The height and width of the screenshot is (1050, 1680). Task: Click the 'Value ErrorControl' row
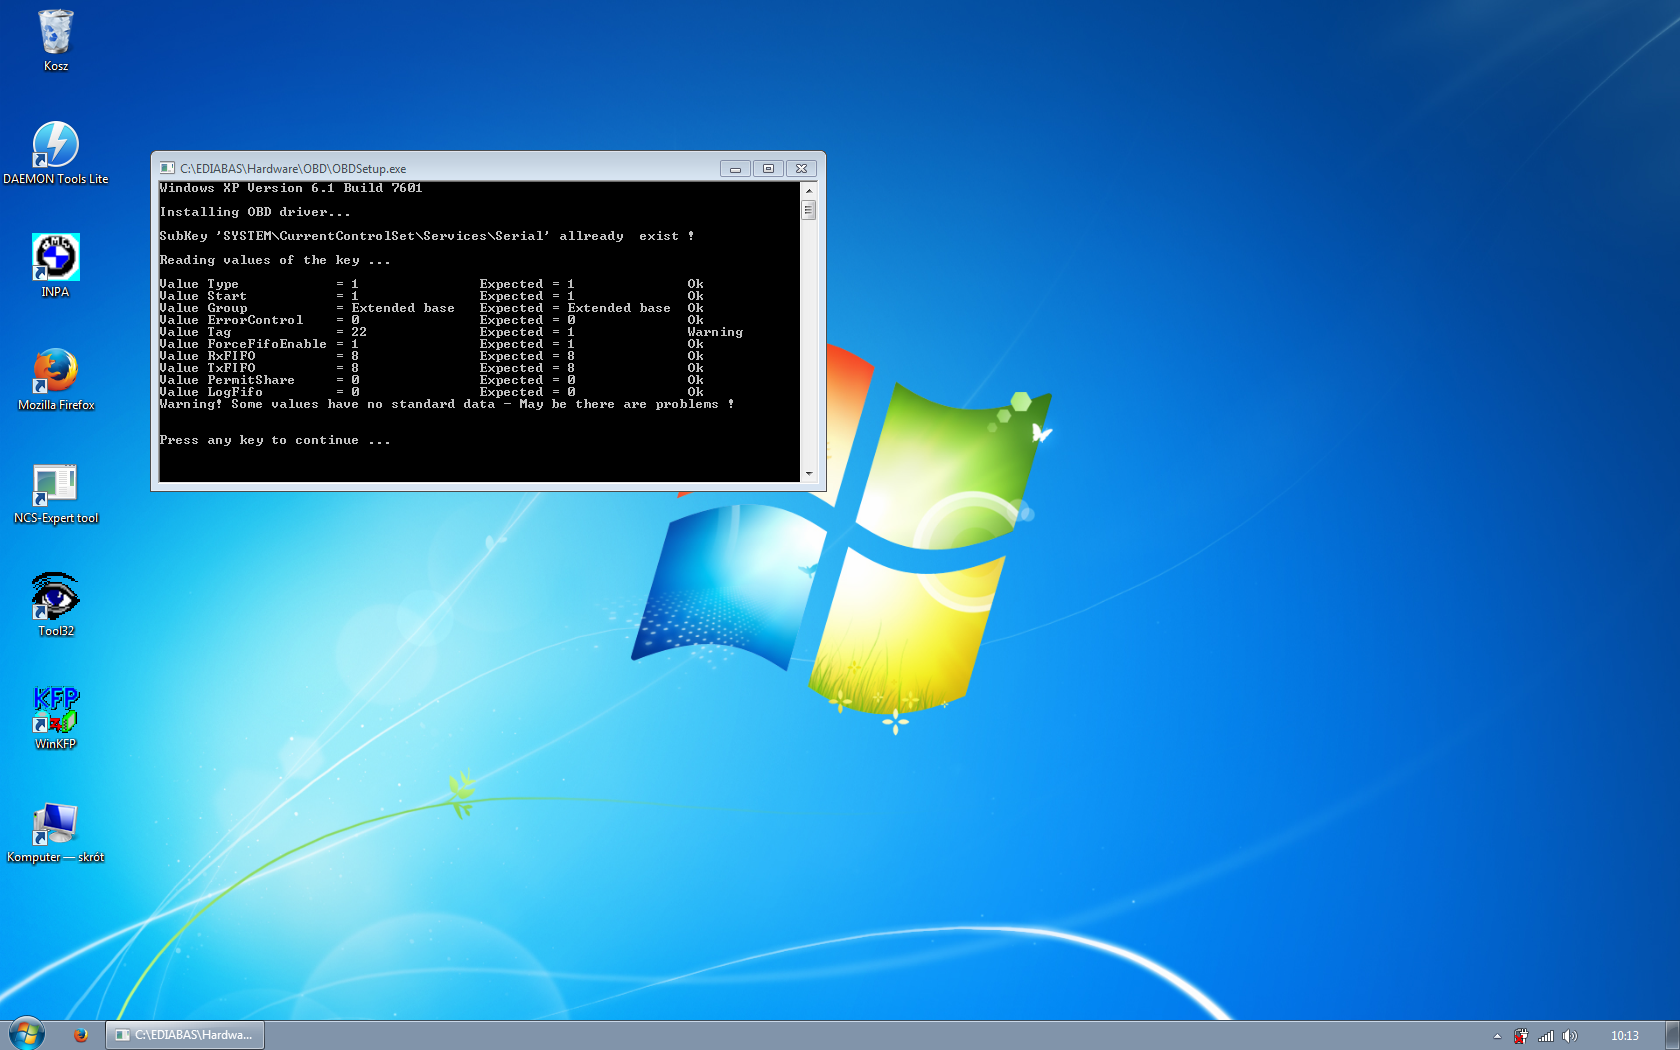click(x=431, y=320)
